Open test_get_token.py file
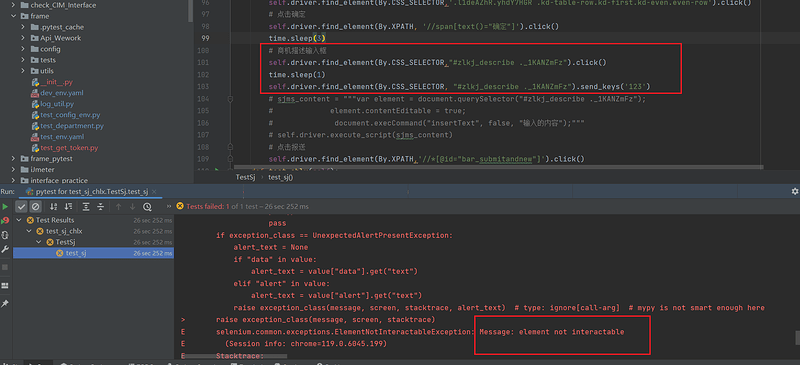This screenshot has width=800, height=365. click(65, 148)
